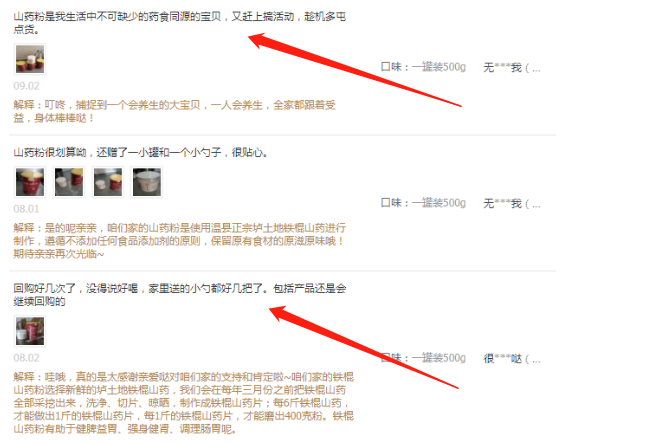Screen dimensions: 661x443
Task: Open the photo attached to the 09.02 review
Action: click(30, 59)
